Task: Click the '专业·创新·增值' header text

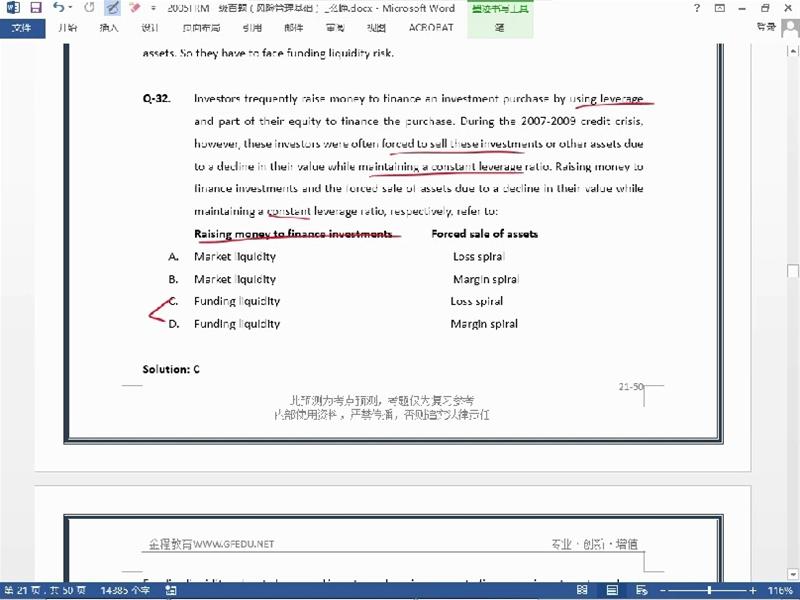Action: 594,544
